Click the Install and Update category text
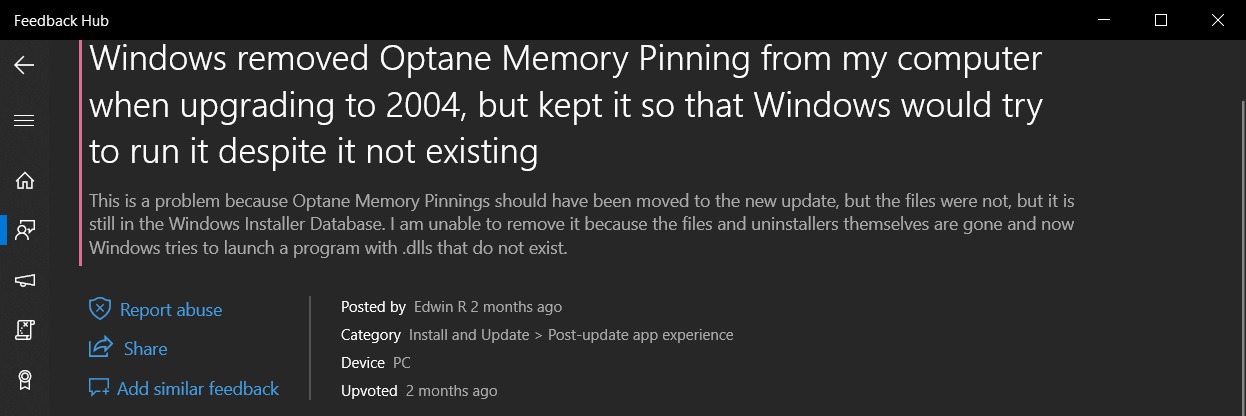Image resolution: width=1246 pixels, height=416 pixels. coord(469,335)
